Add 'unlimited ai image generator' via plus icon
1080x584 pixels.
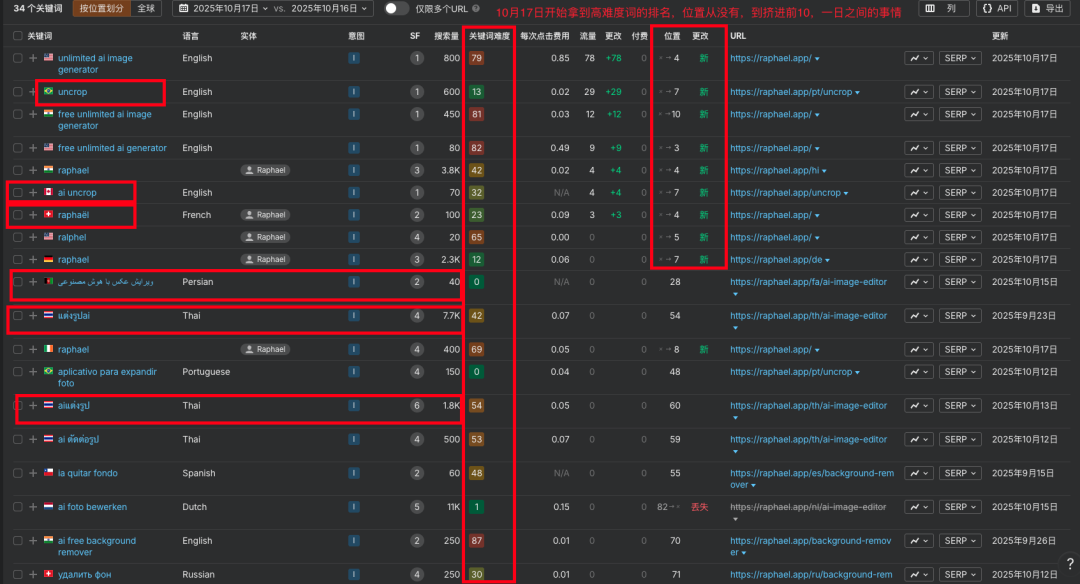click(33, 58)
